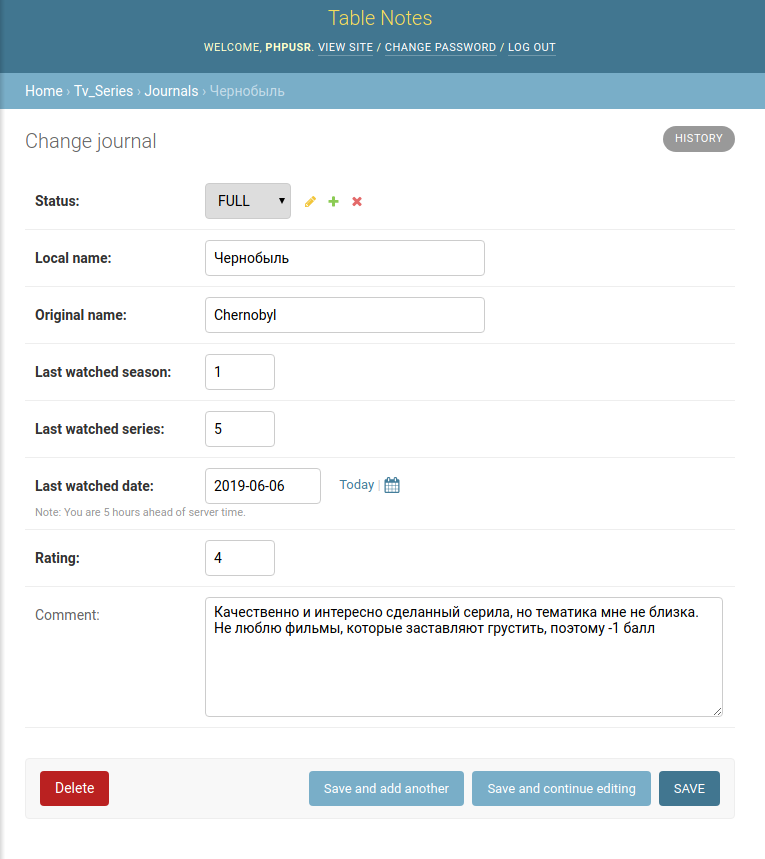765x859 pixels.
Task: Click the PHPUSR username text
Action: (x=288, y=47)
